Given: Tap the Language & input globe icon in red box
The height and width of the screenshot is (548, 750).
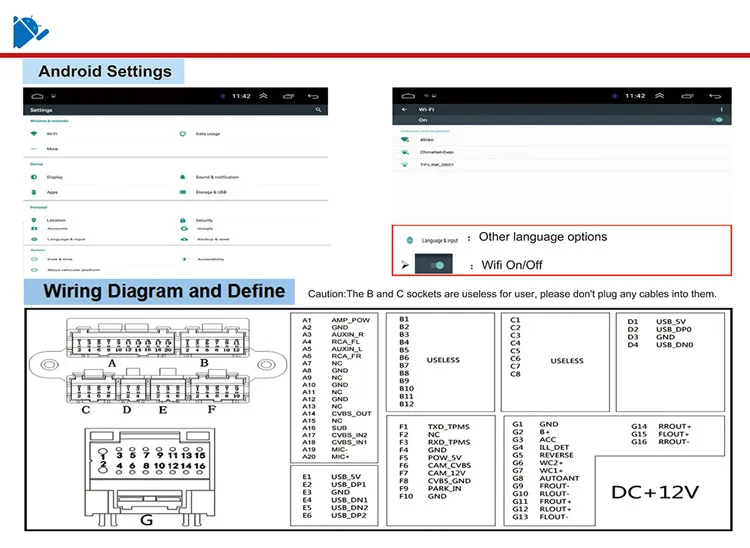Looking at the screenshot, I should tap(409, 240).
